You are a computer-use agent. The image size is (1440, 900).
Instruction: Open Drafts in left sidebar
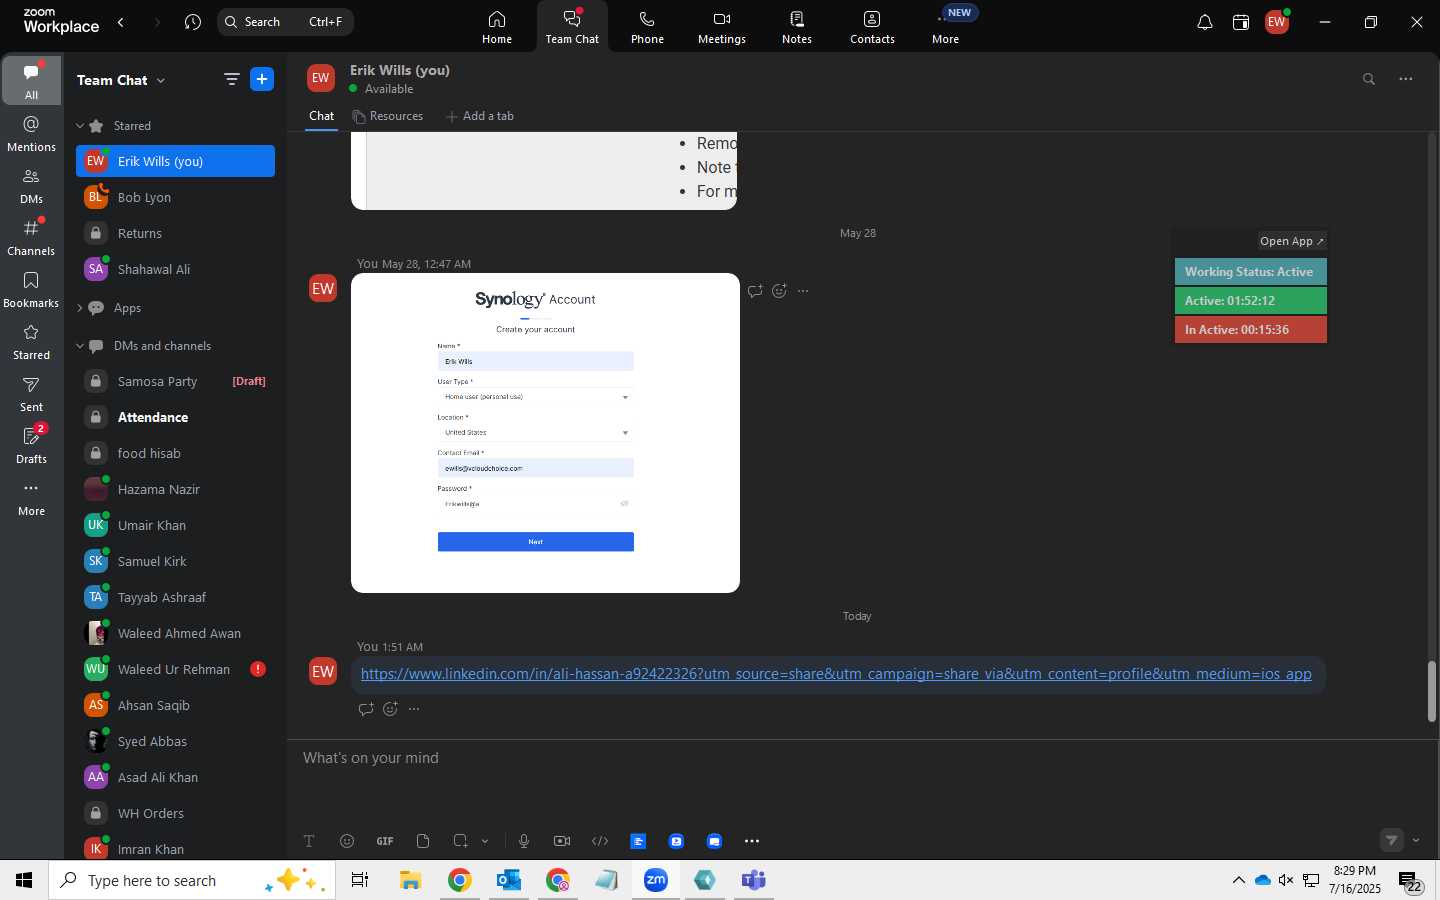[x=31, y=445]
